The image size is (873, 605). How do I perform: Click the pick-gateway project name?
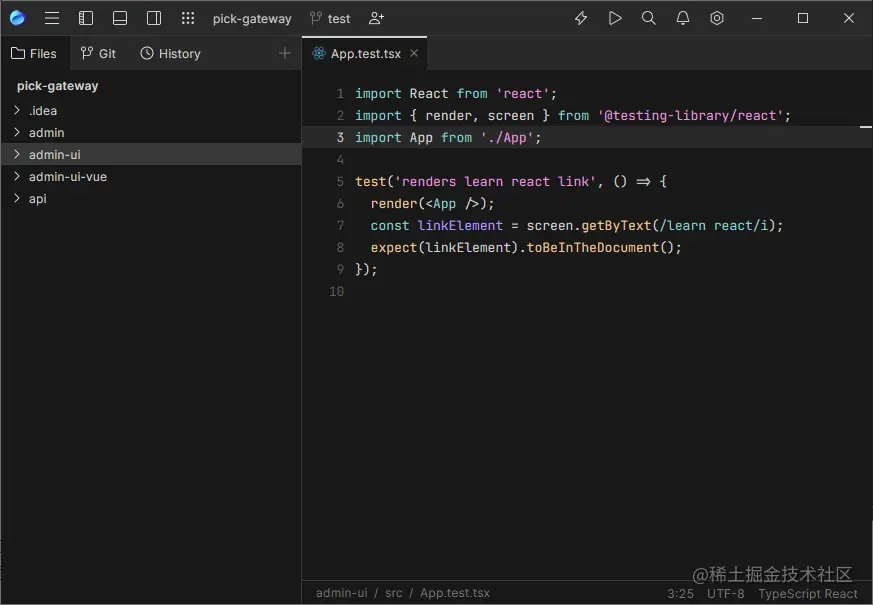pos(252,19)
